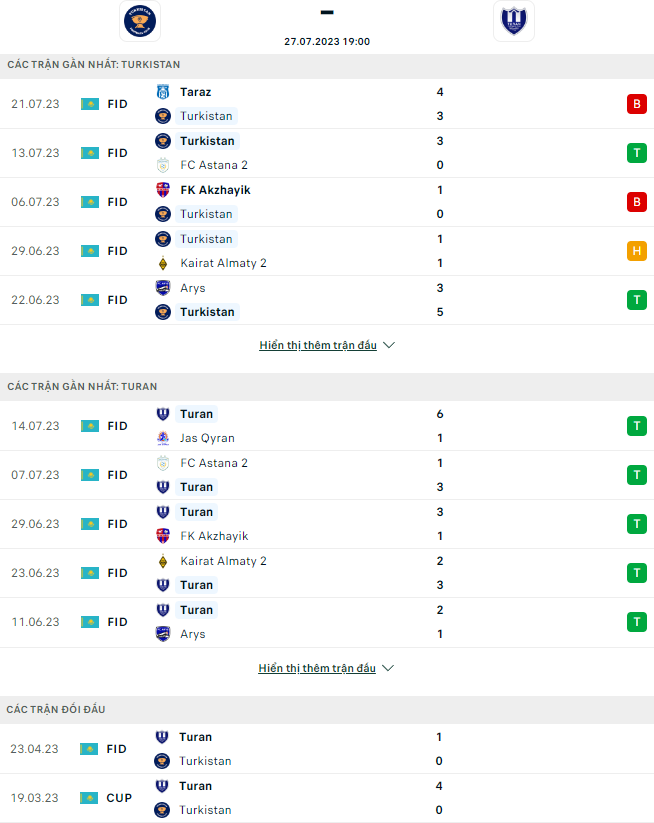The width and height of the screenshot is (654, 823).
Task: Select the Turan team name in the 11.06.23 match
Action: pyautogui.click(x=196, y=610)
